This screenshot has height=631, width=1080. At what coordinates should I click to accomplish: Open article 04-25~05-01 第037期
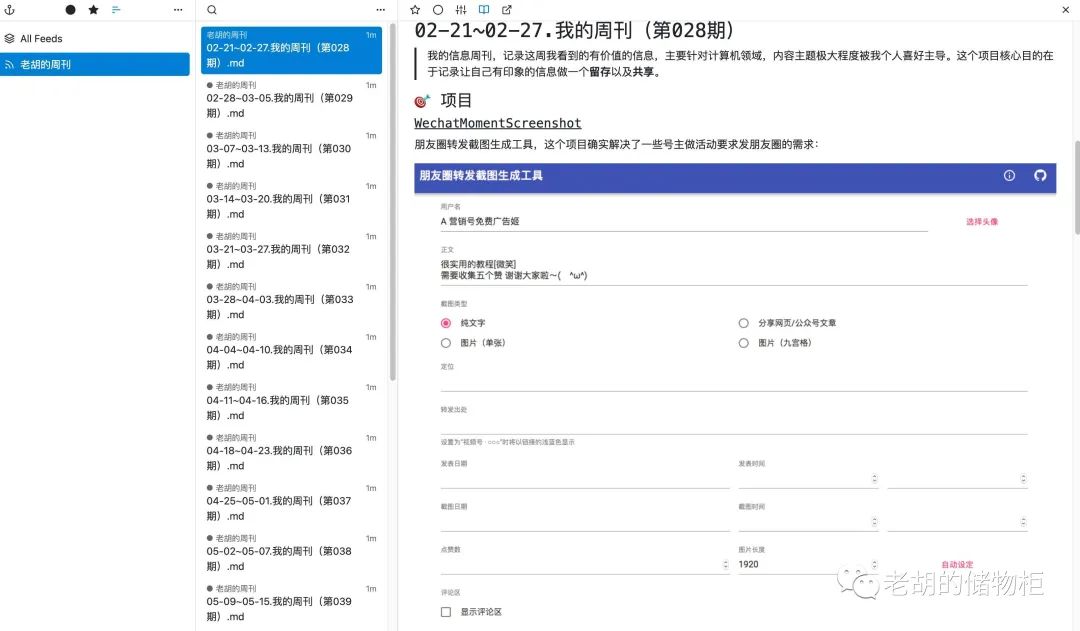point(291,502)
